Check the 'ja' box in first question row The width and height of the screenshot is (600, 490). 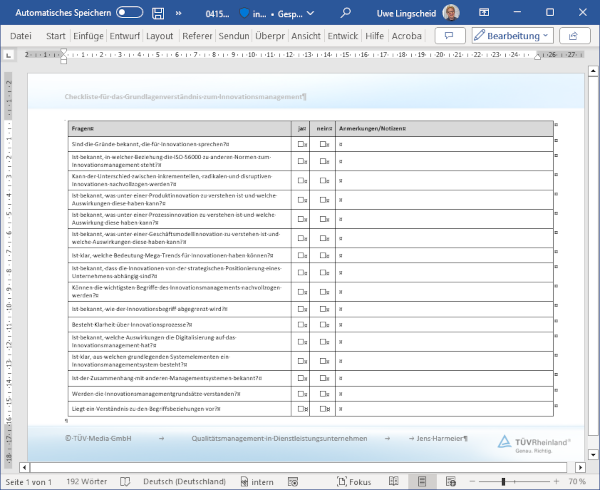coord(300,145)
